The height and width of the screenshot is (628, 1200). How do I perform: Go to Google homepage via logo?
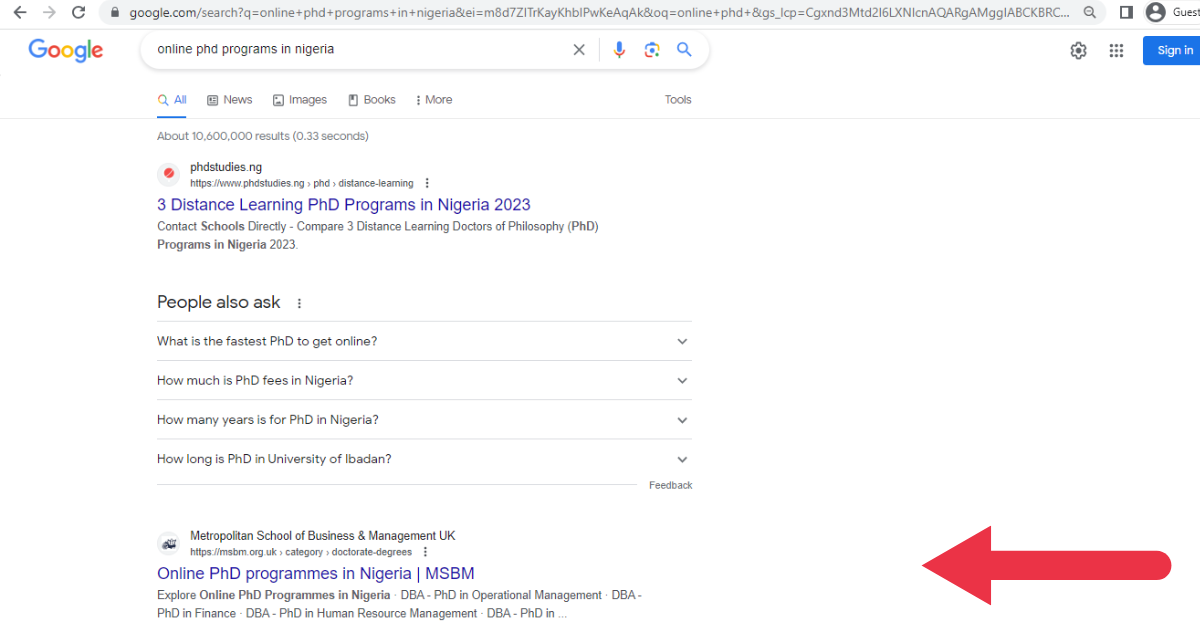point(66,50)
